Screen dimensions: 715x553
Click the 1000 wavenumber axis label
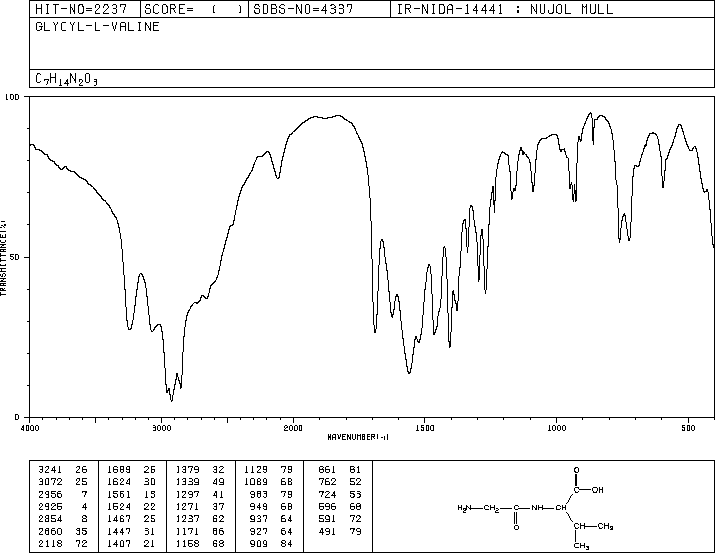tap(556, 428)
